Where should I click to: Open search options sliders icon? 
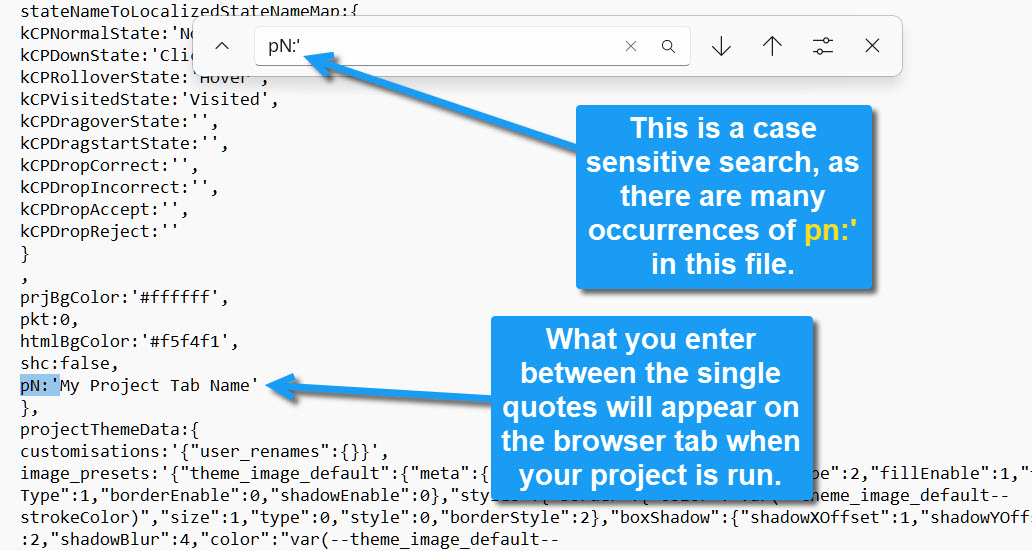click(823, 46)
